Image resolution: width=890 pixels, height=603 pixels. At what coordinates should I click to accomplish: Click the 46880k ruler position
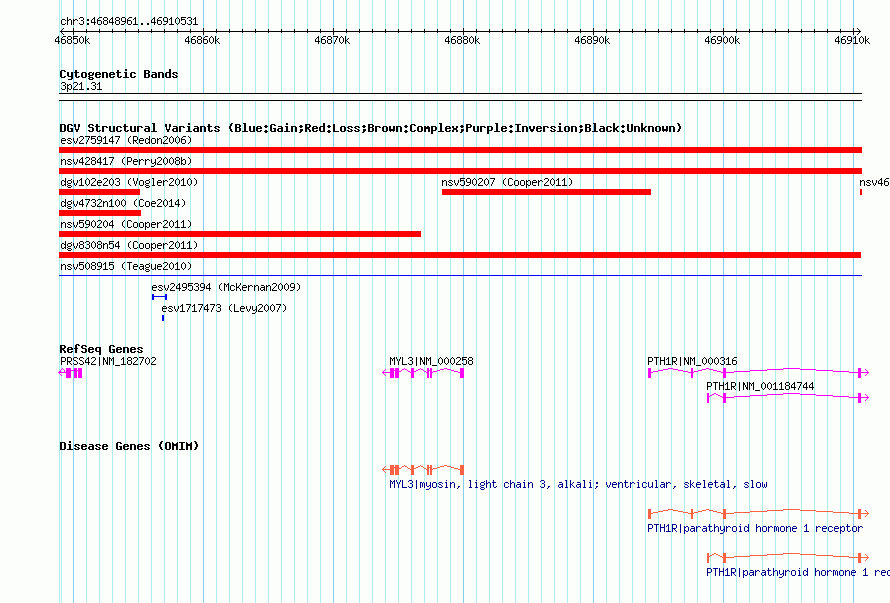(462, 40)
